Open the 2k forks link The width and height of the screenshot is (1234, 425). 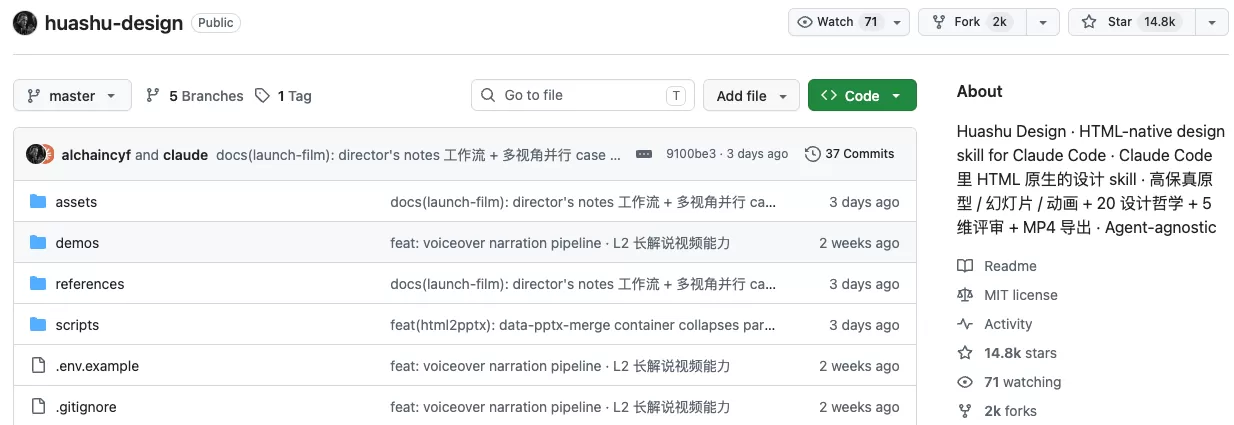1010,411
